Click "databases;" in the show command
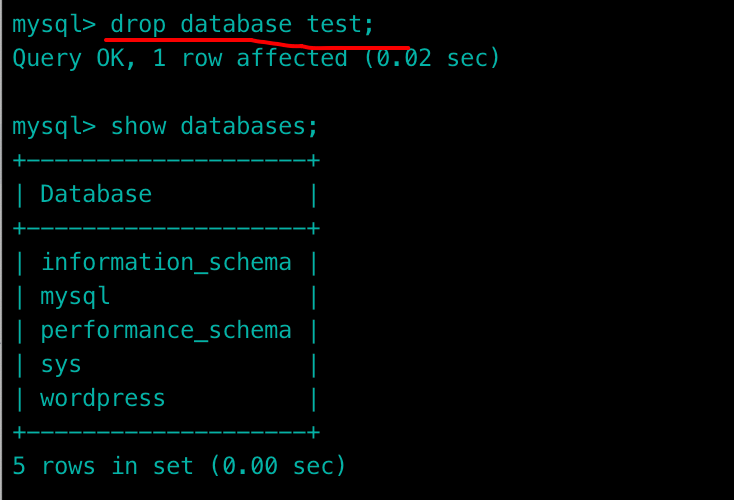This screenshot has width=734, height=500. click(250, 126)
